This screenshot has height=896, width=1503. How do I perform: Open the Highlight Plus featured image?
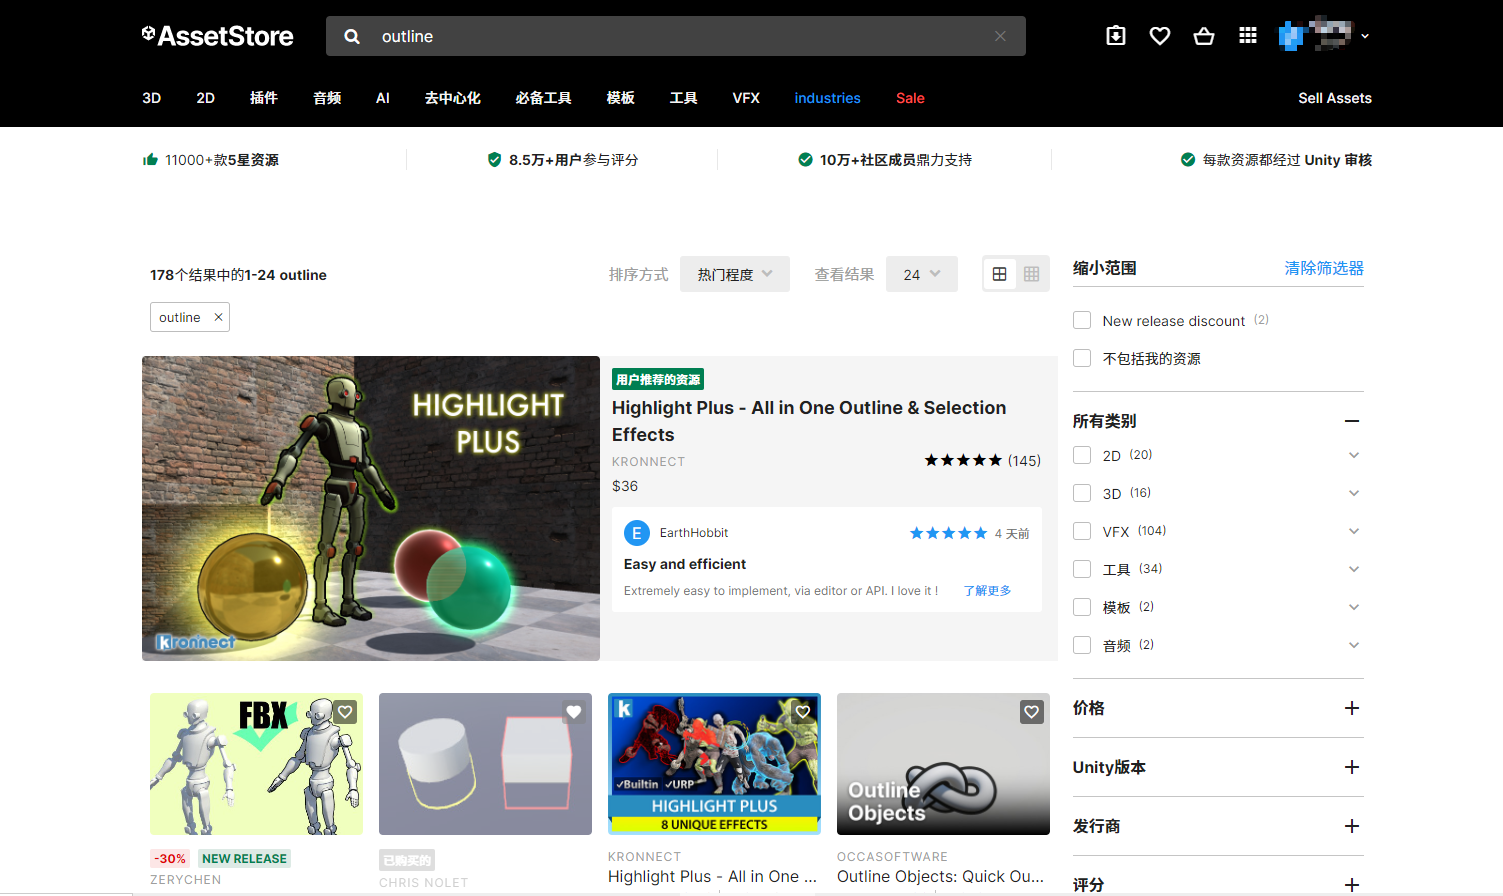[x=371, y=508]
